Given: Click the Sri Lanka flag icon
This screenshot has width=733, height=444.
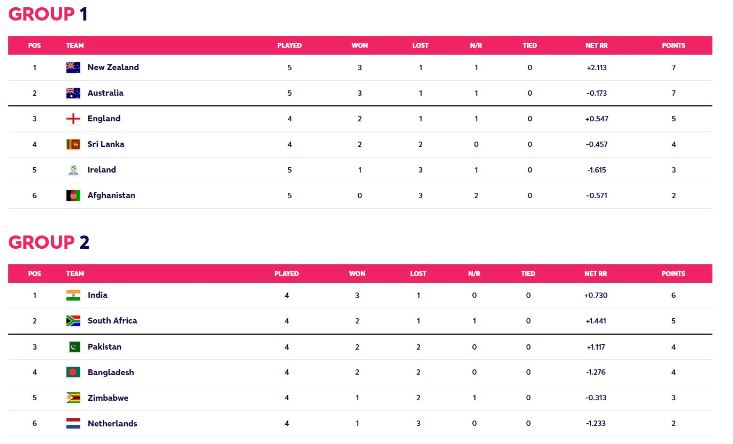Looking at the screenshot, I should (x=73, y=144).
